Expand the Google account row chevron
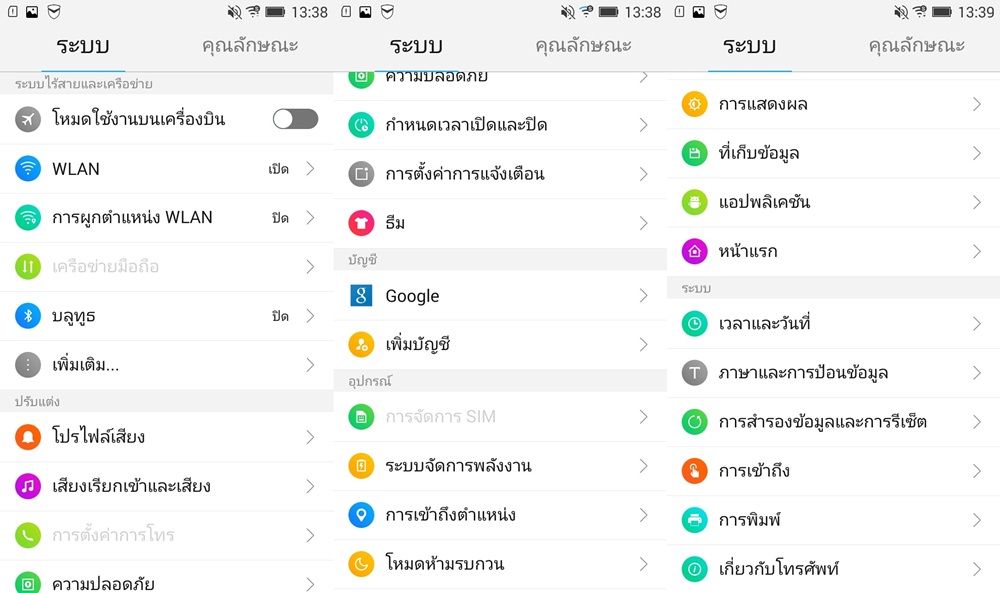The width and height of the screenshot is (1000, 593). pos(644,296)
